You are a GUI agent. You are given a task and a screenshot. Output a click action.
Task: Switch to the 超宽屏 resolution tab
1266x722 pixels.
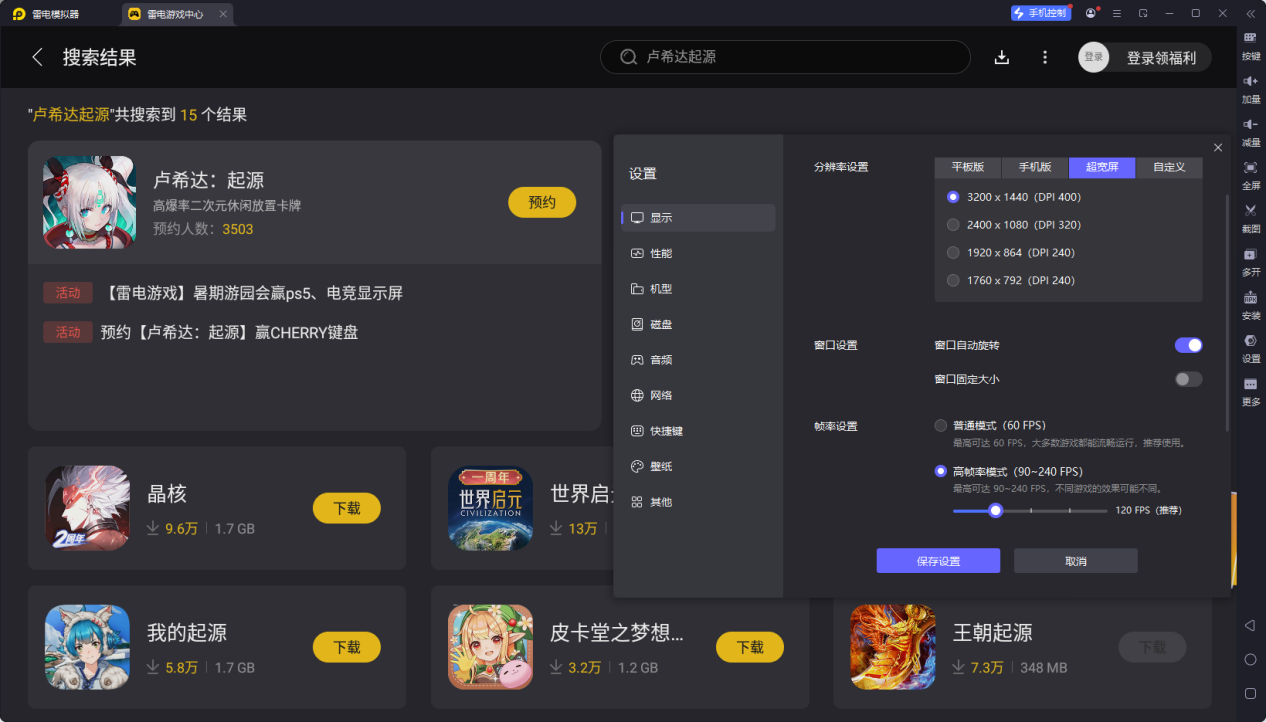[x=1102, y=167]
